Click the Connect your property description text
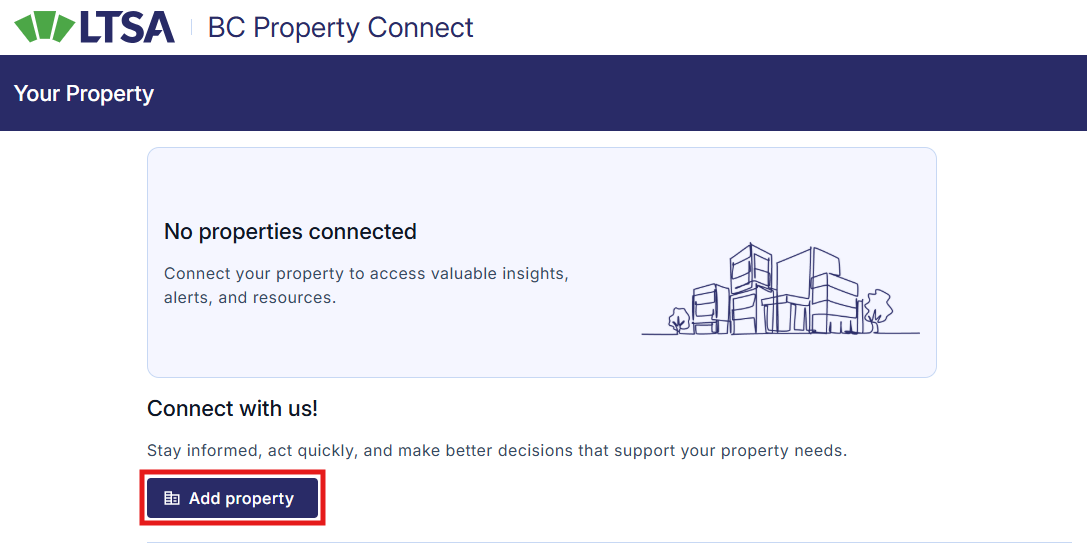1087x560 pixels. [x=366, y=274]
